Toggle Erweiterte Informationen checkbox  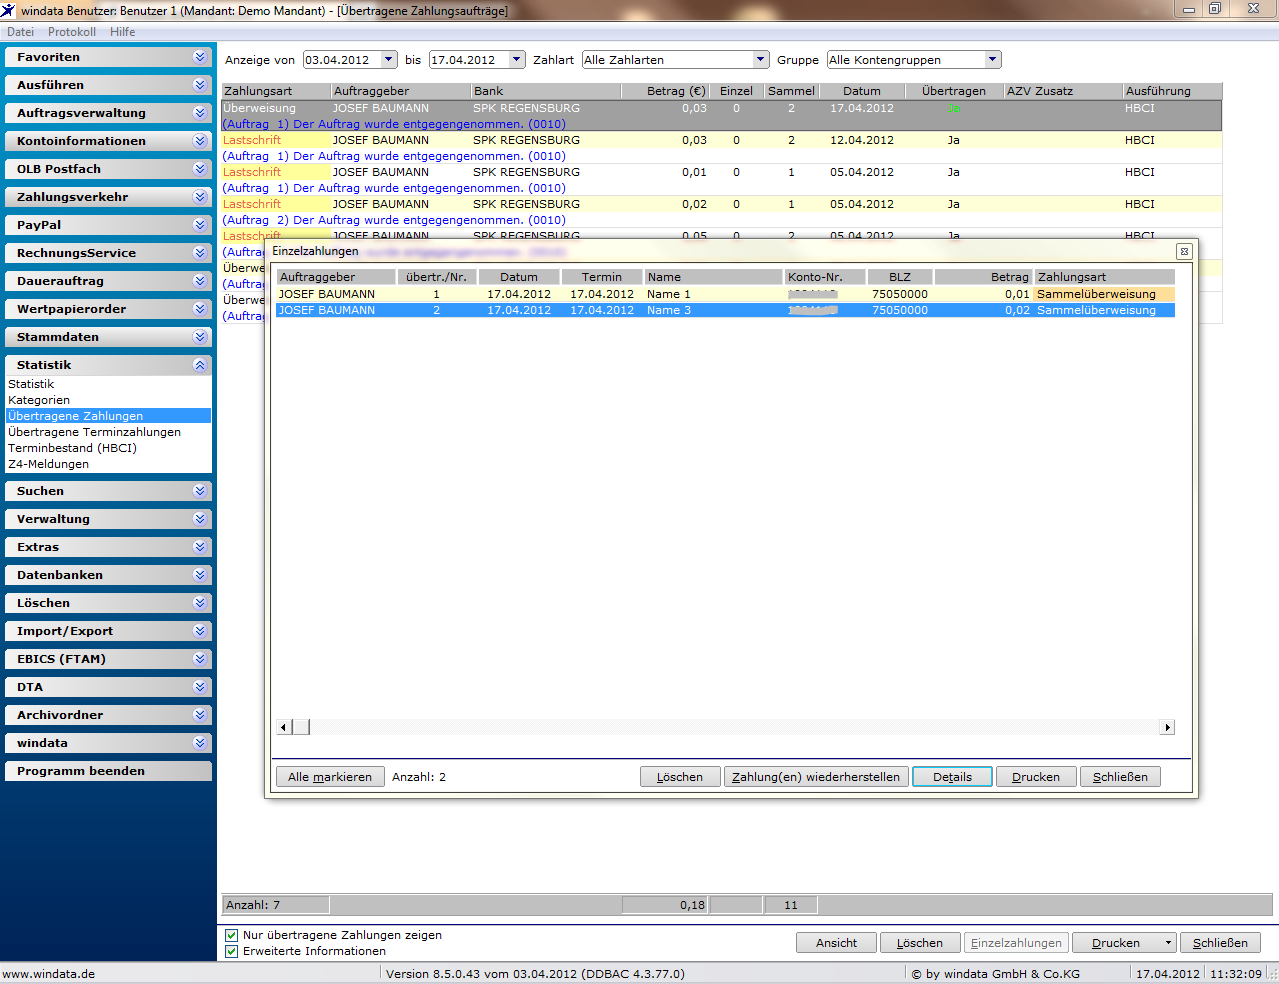(232, 951)
